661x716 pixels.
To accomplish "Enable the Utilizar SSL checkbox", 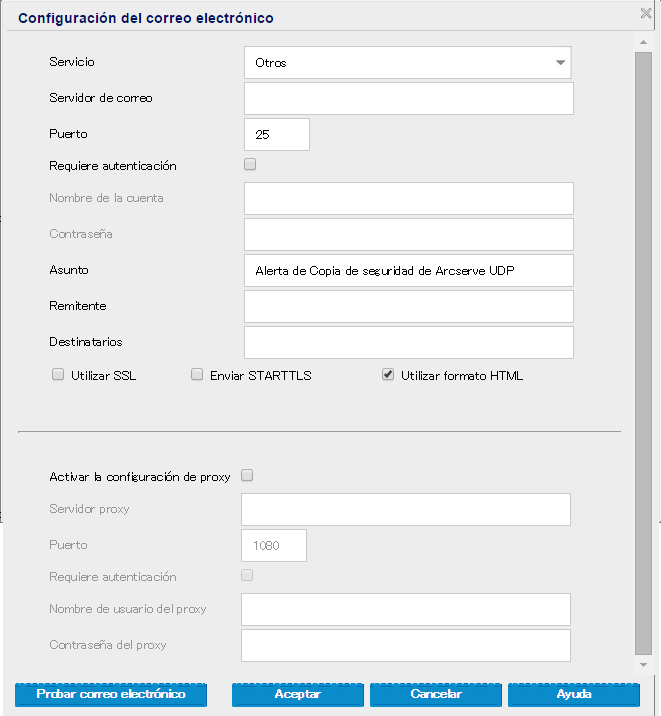I will (58, 376).
